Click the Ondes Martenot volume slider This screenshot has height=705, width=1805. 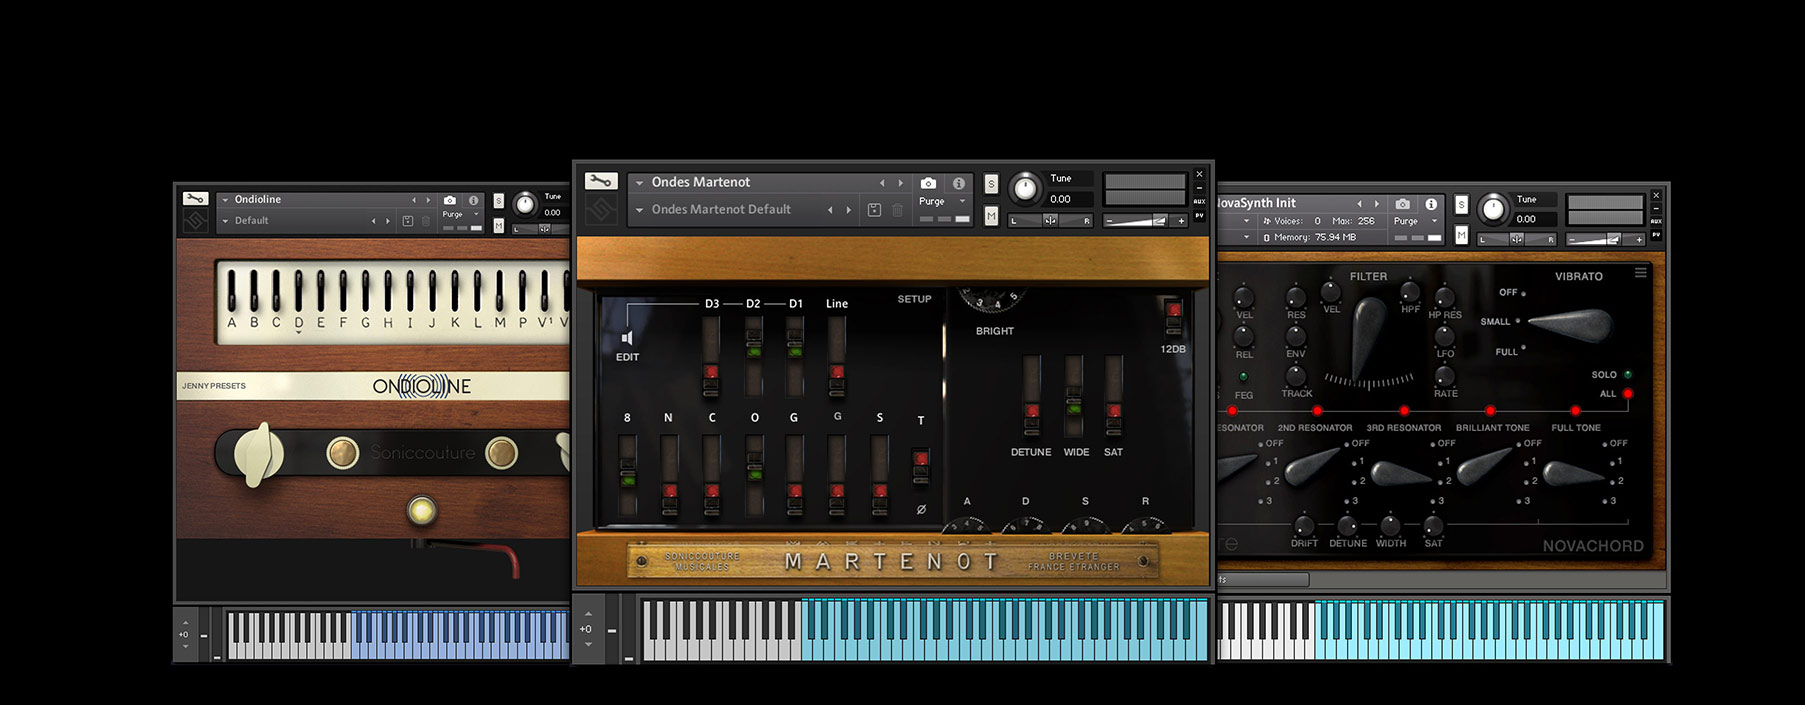[x=1144, y=220]
